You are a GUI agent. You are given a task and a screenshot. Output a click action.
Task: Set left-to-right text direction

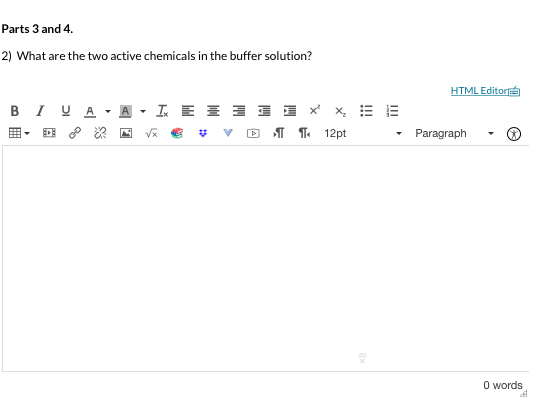[x=278, y=133]
